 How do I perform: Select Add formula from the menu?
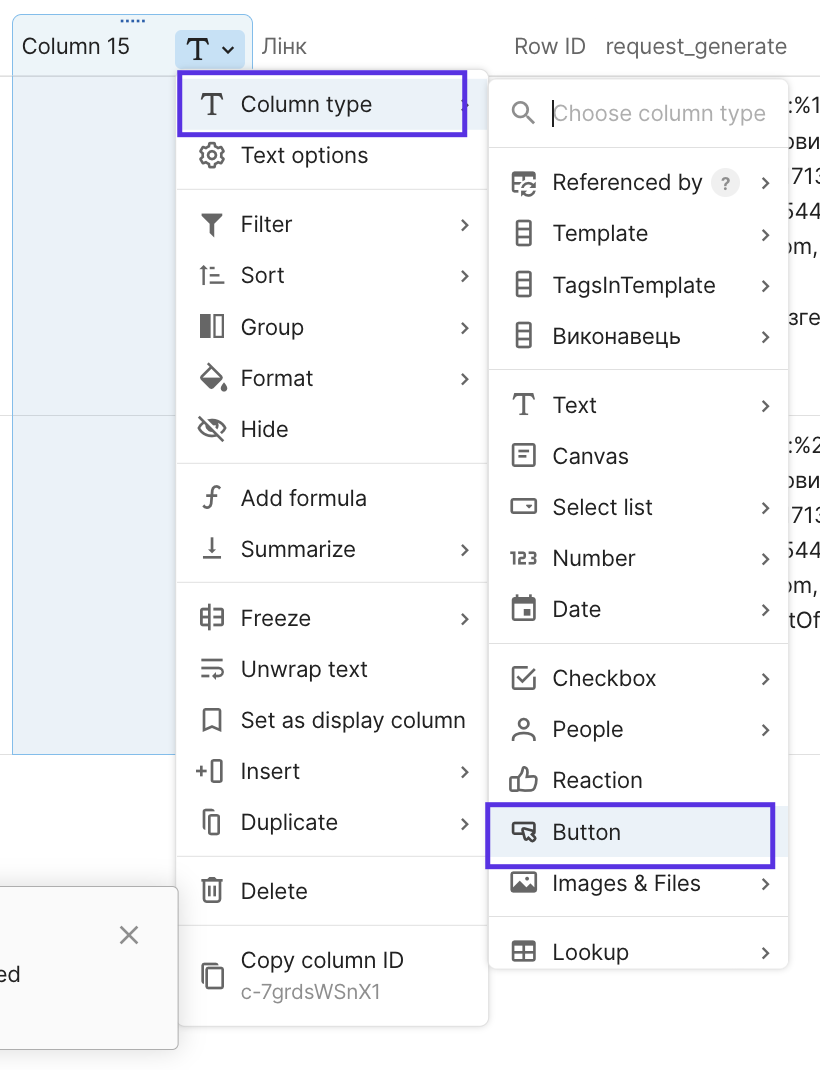pos(303,498)
